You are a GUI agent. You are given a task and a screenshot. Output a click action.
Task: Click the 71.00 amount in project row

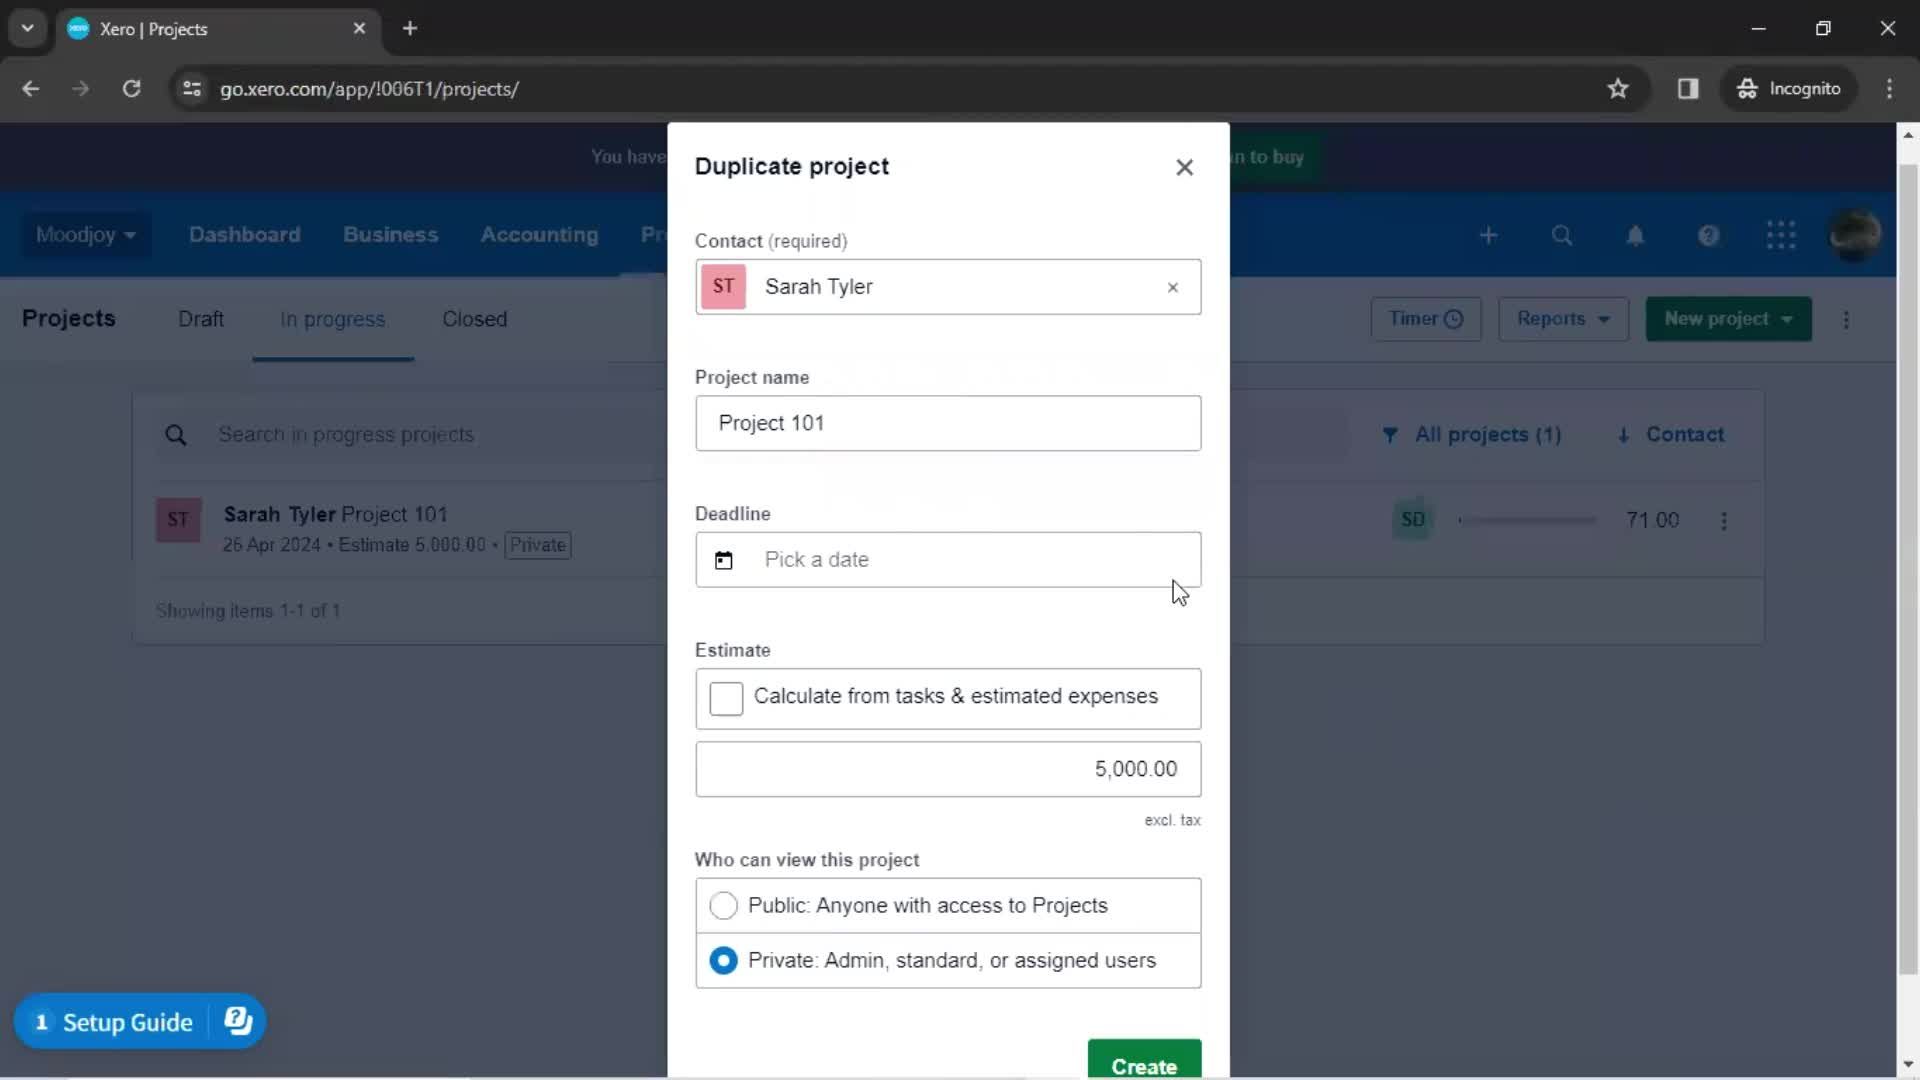tap(1652, 520)
